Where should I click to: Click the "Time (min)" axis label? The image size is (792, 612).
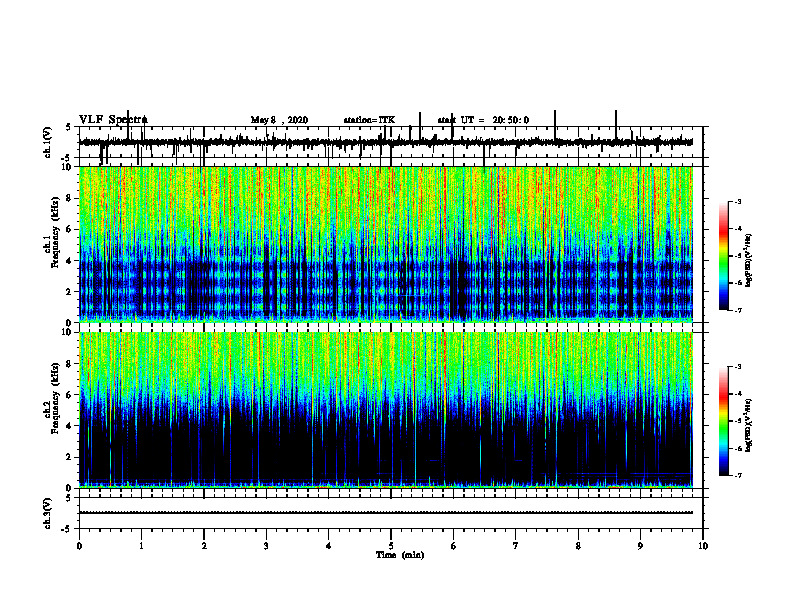click(400, 555)
